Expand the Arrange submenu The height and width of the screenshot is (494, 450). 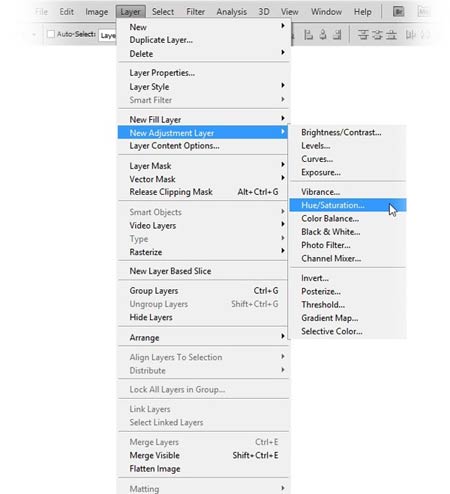pos(203,337)
